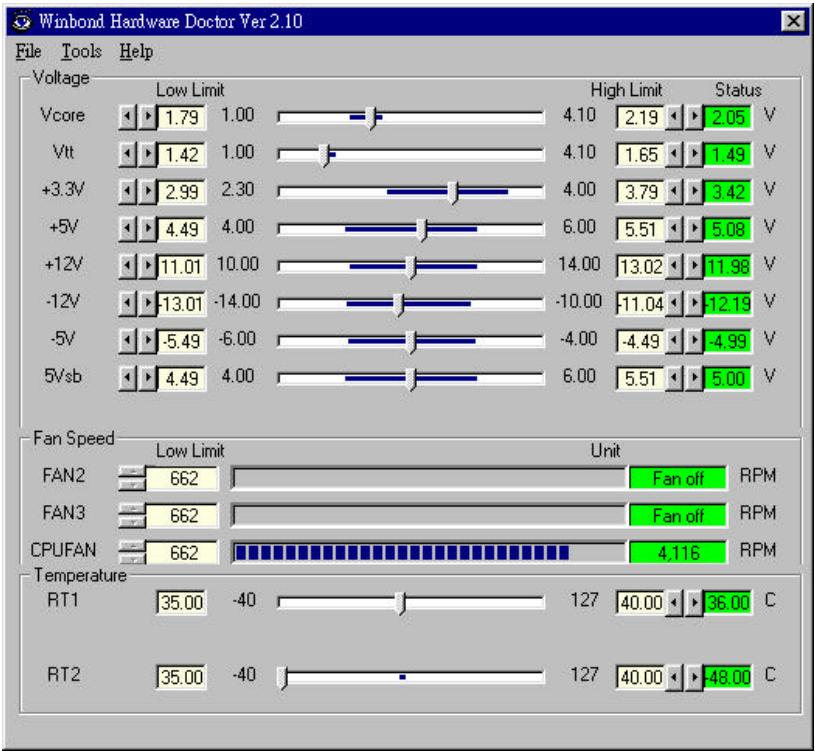
Task: Click the RT2 high limit field 40.00
Action: click(x=640, y=678)
